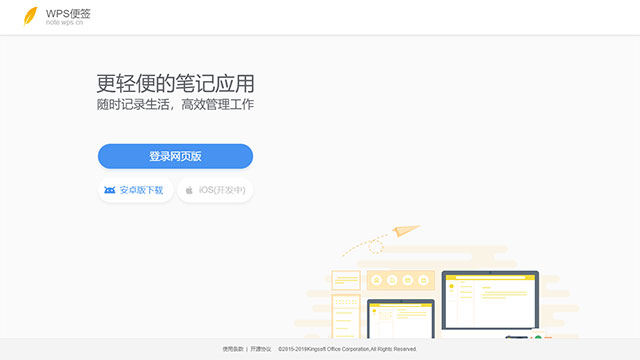
Task: Click the WPS便签 feather logo
Action: (x=31, y=16)
